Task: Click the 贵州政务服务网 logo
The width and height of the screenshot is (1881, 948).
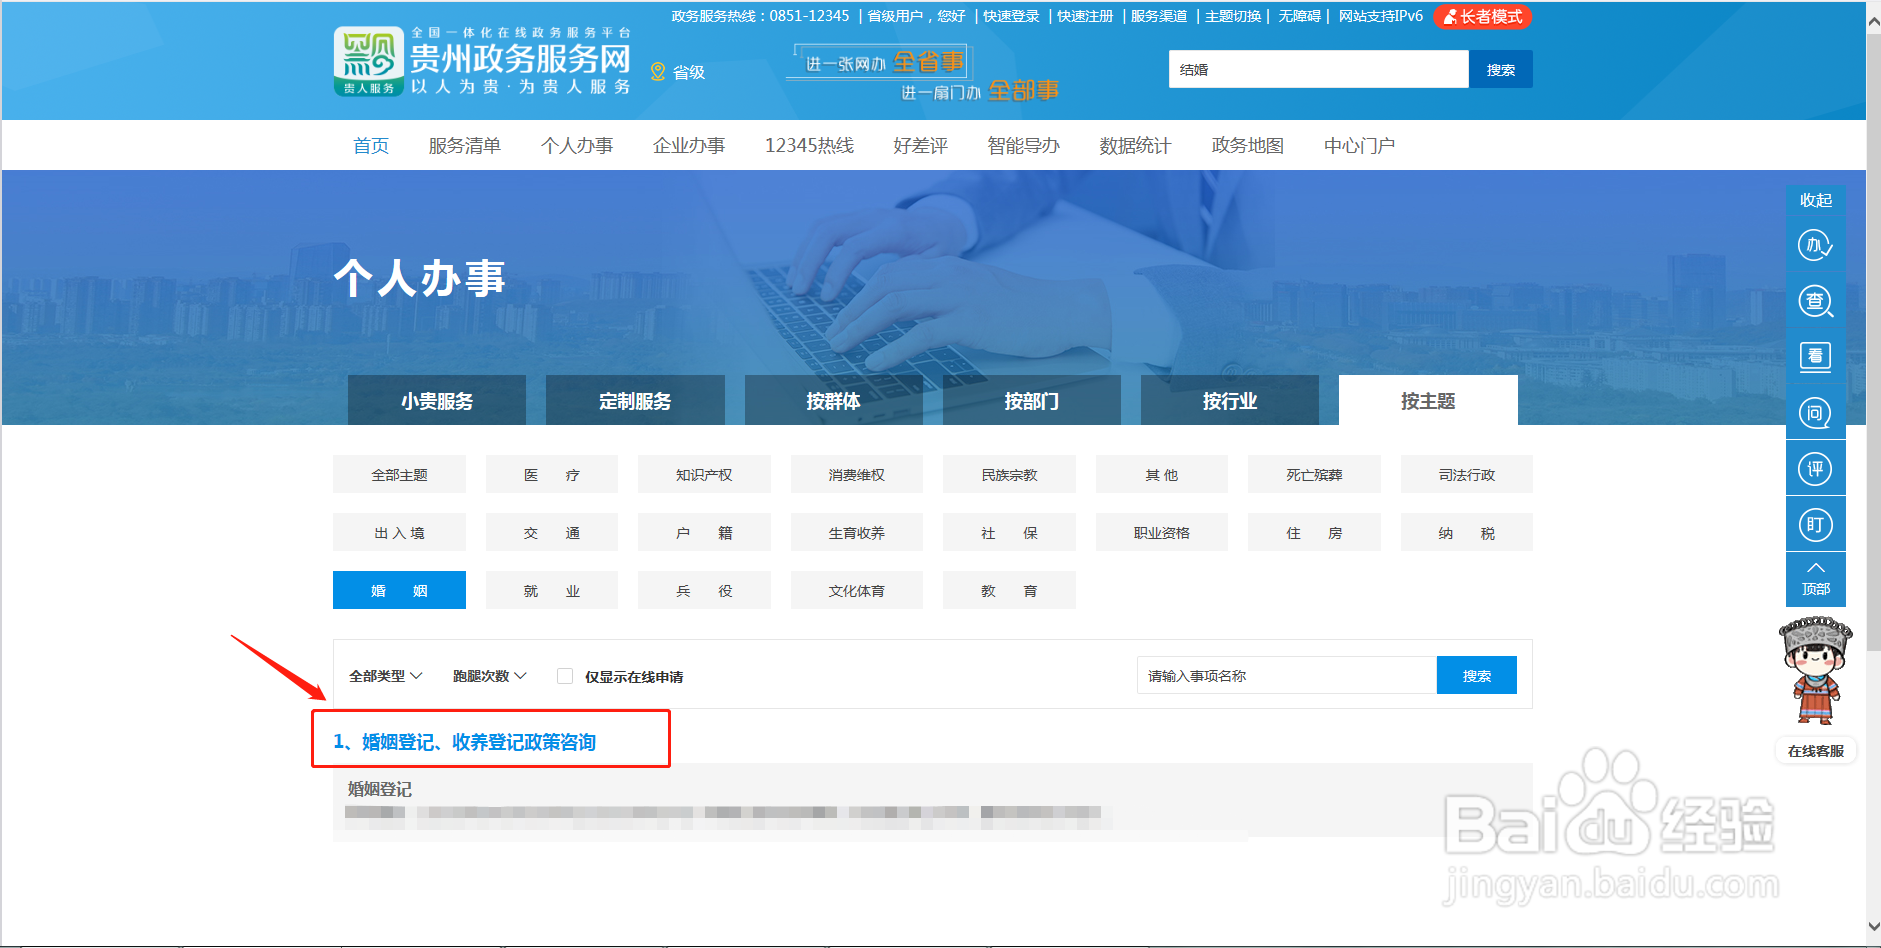Action: (482, 61)
